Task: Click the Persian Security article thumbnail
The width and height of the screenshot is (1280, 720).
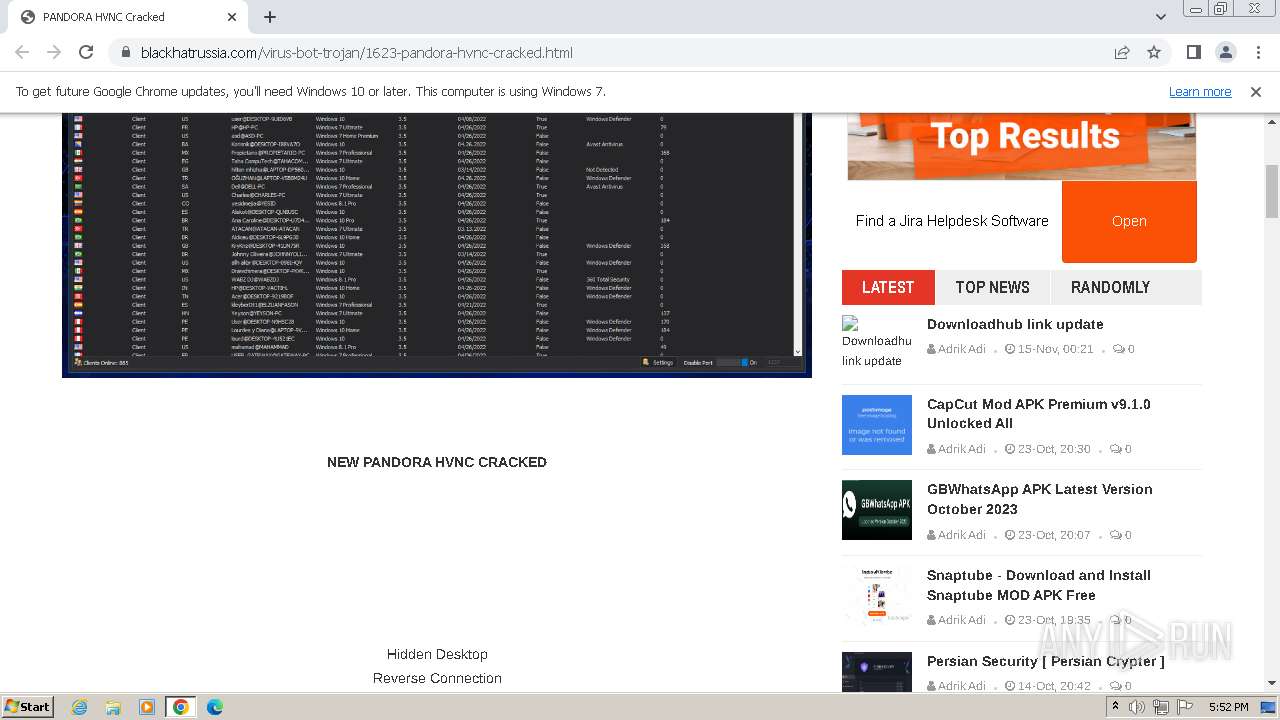Action: click(x=877, y=672)
